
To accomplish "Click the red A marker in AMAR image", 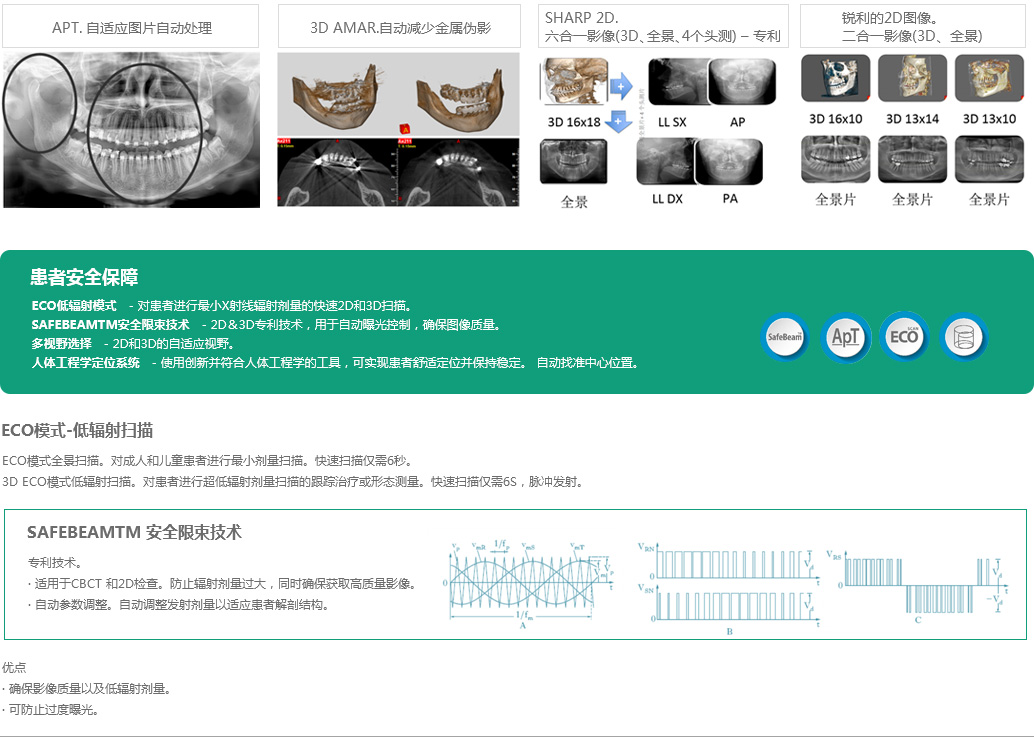I will 406,129.
